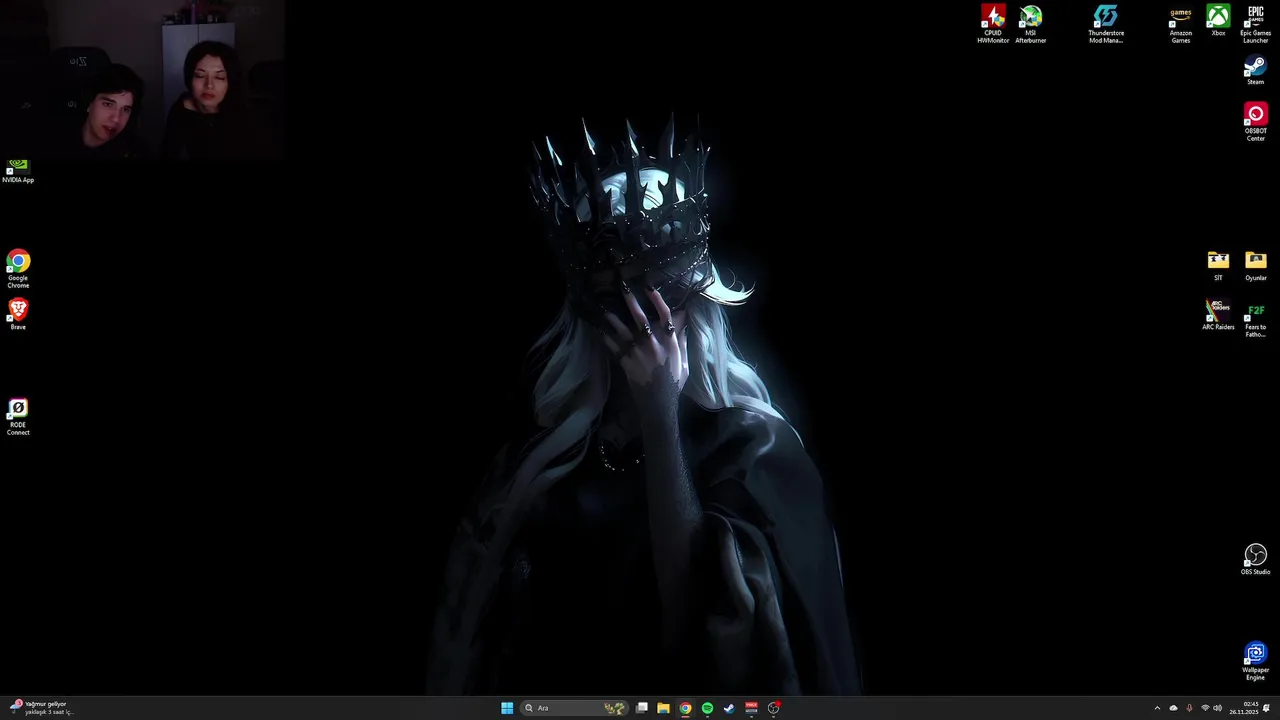Select the SIT folder on desktop

(x=1218, y=266)
